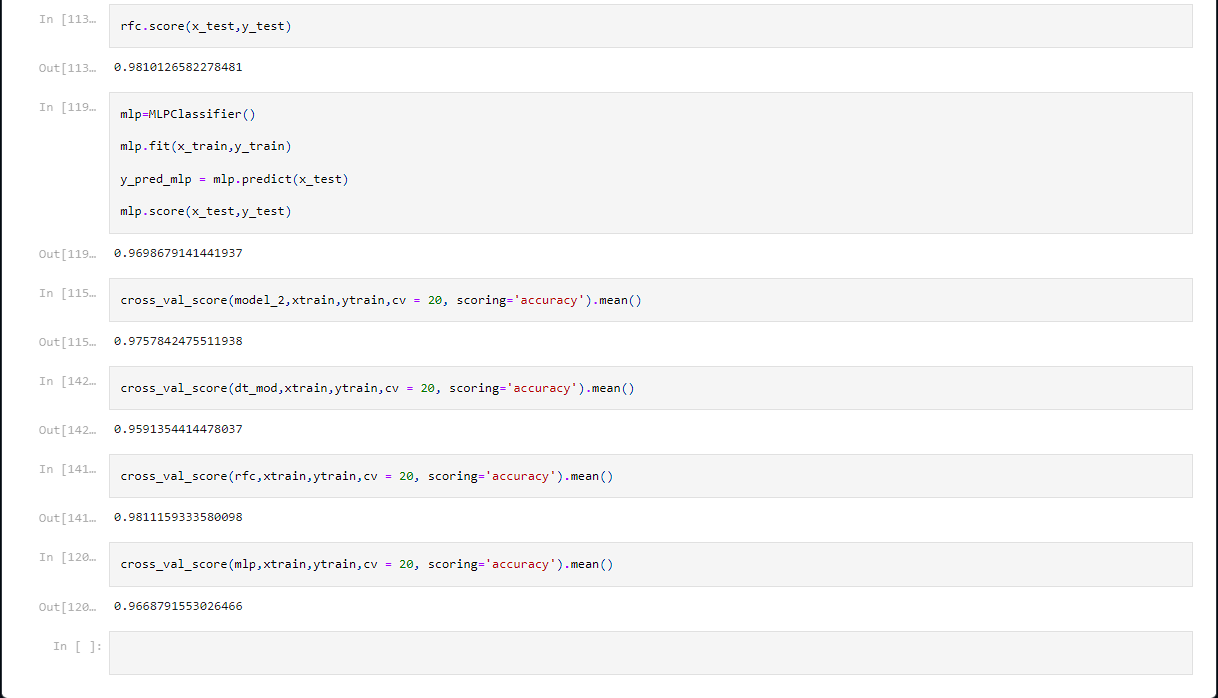This screenshot has width=1218, height=698.
Task: Select the empty In [ ] prompt
Action: 77,647
